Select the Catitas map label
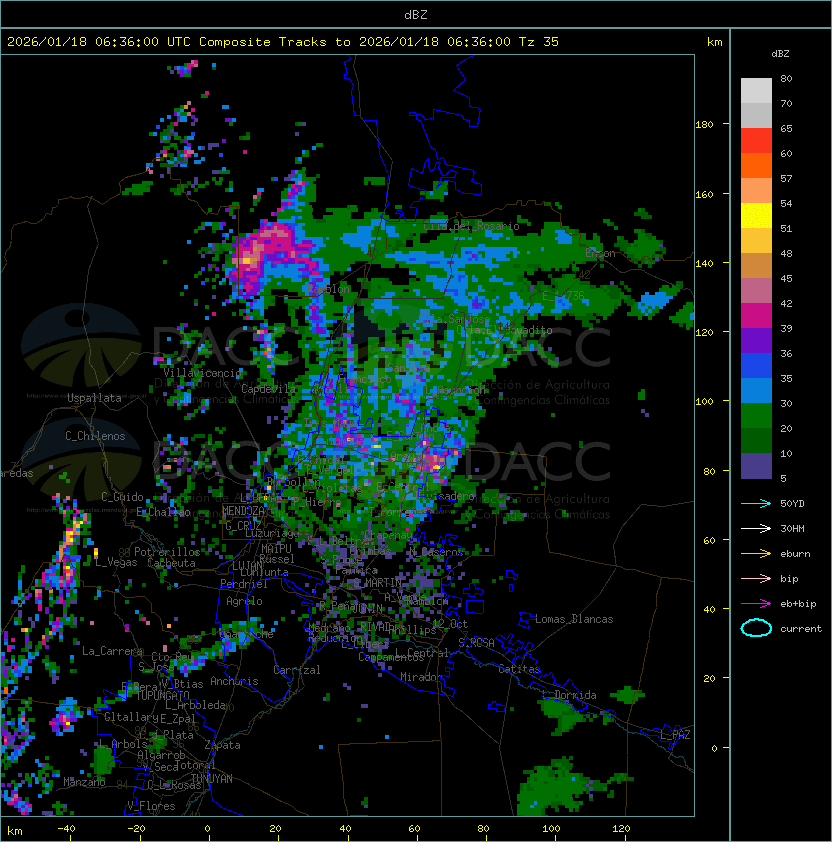Image resolution: width=832 pixels, height=842 pixels. pos(519,669)
